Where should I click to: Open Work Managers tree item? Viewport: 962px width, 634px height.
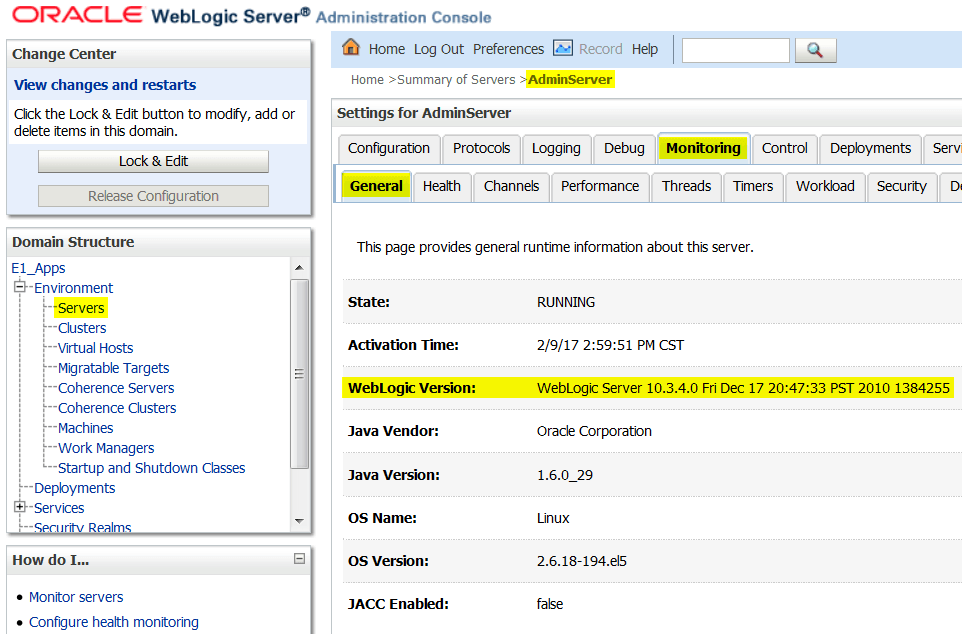[106, 448]
